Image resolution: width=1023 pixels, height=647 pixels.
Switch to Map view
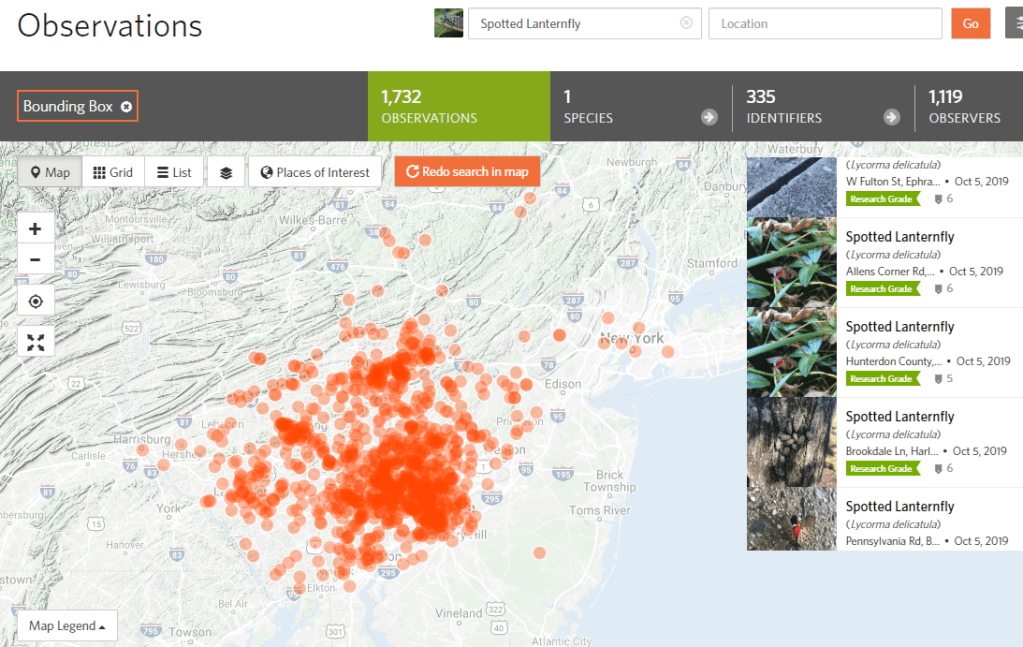[49, 172]
